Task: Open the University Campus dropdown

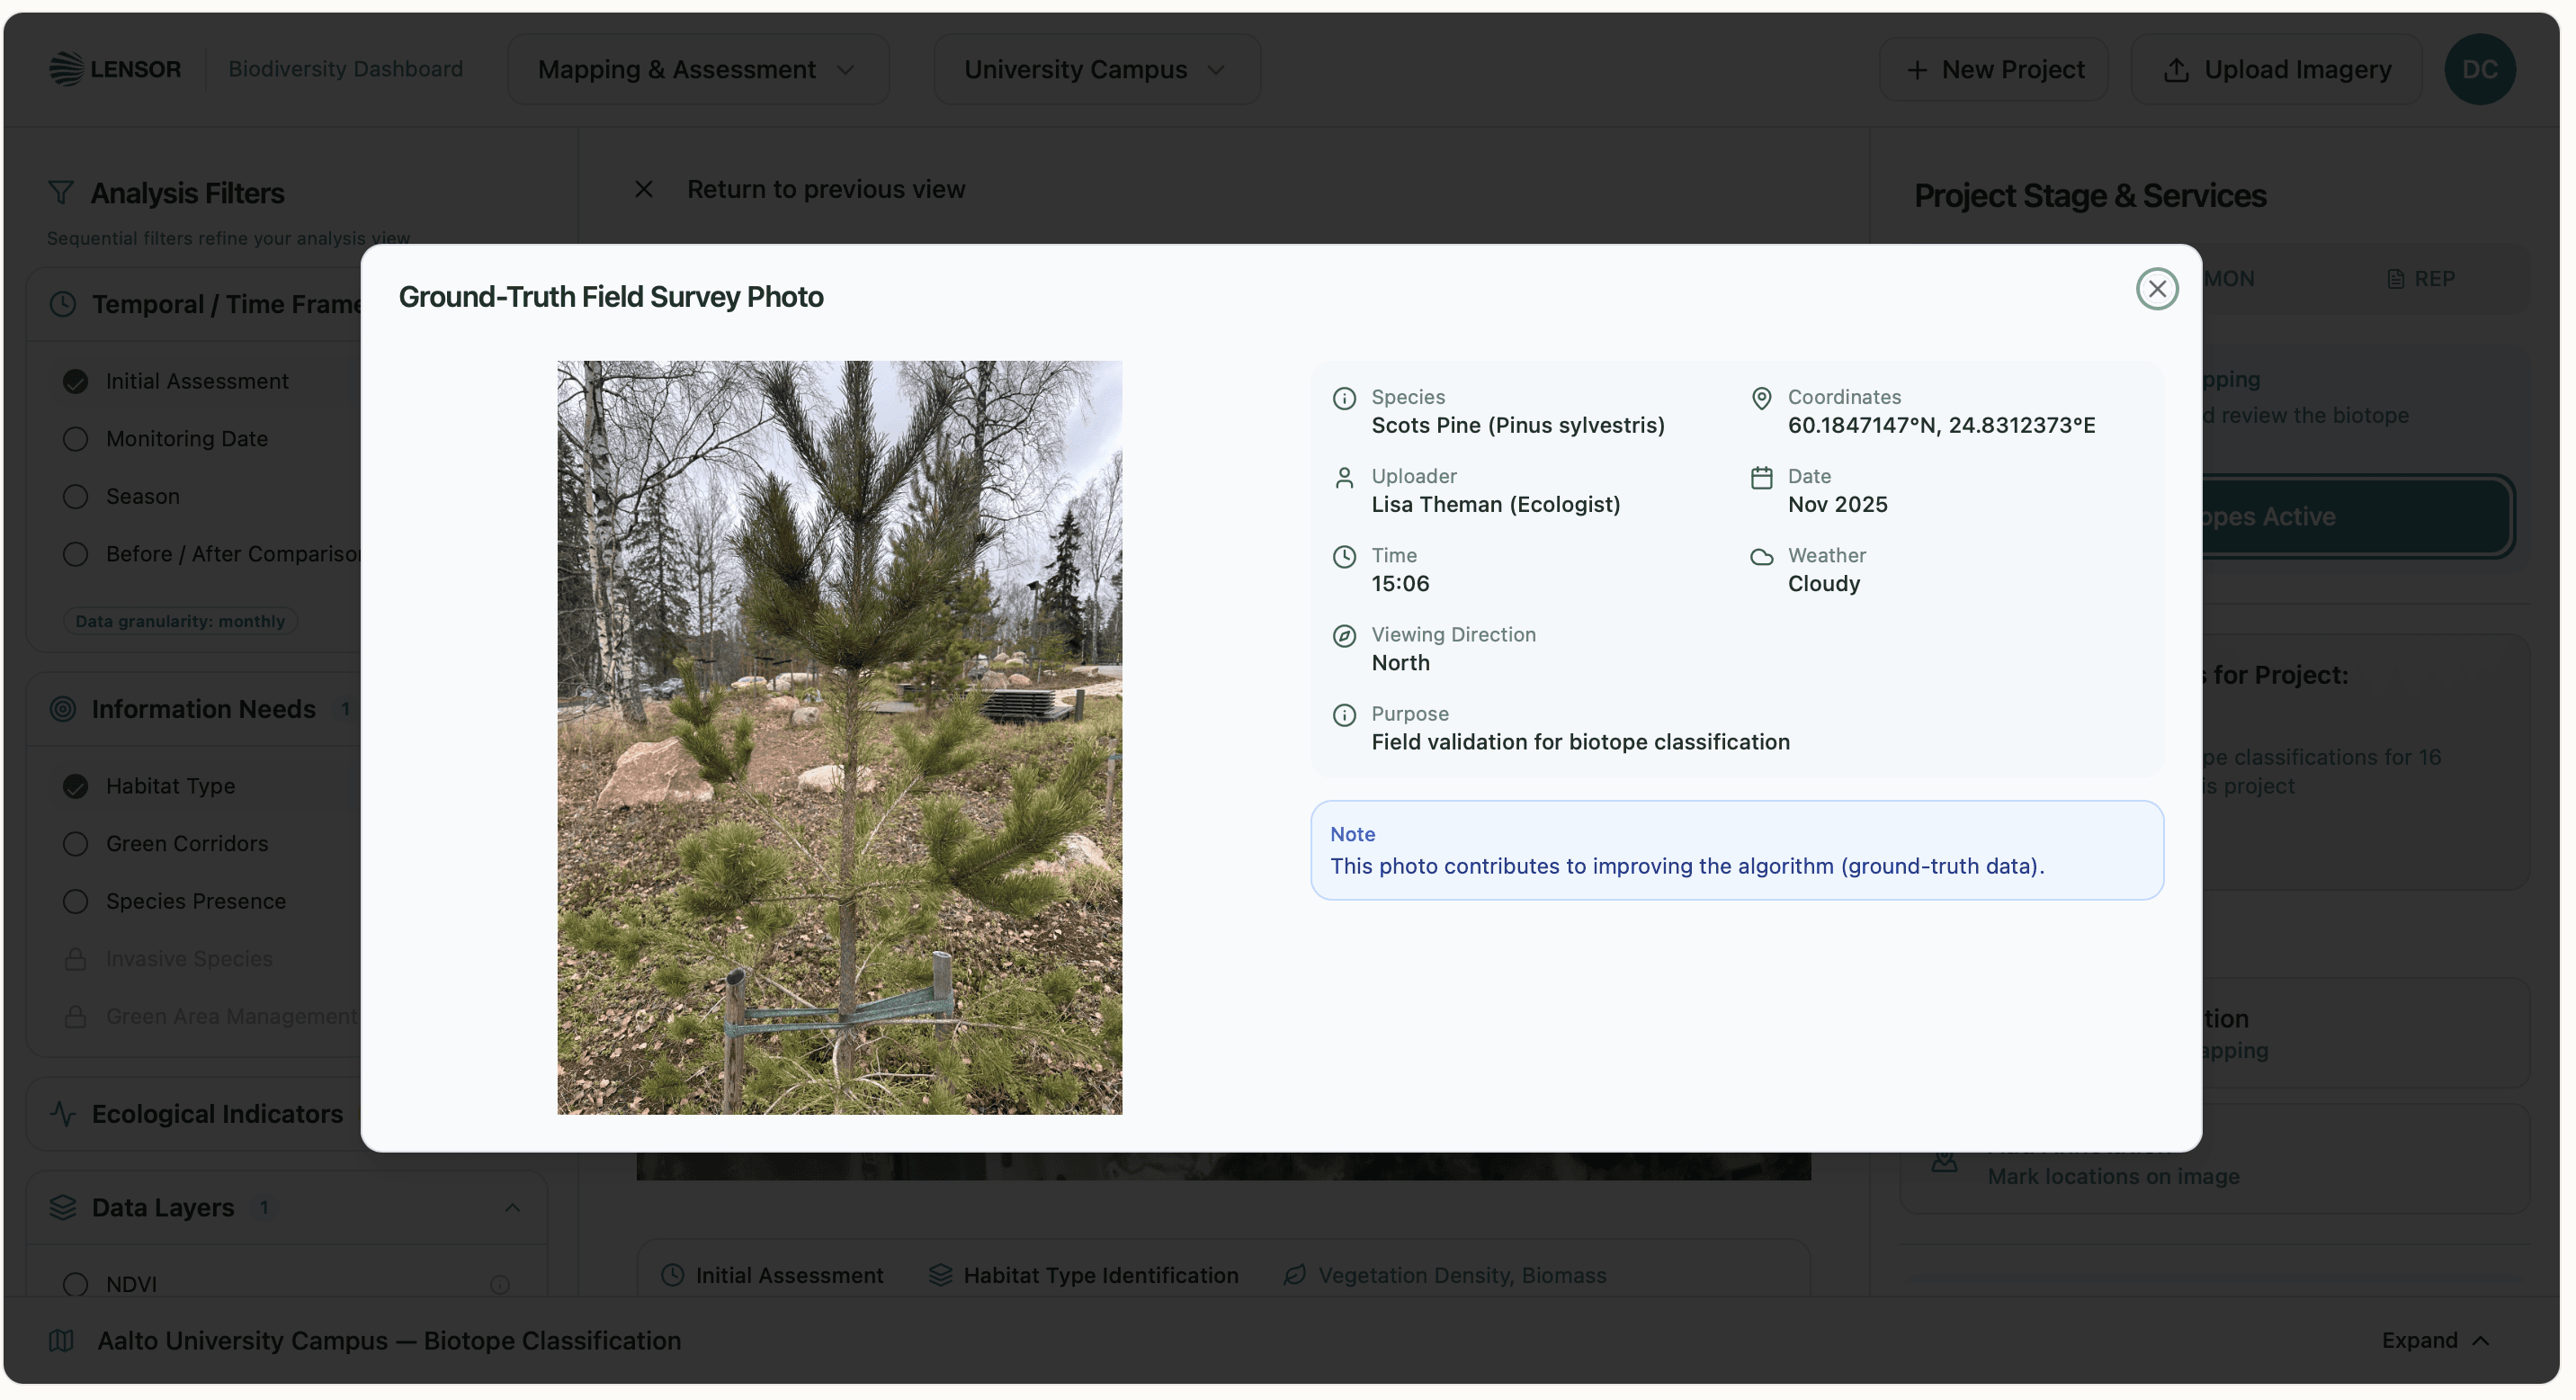Action: (1096, 69)
